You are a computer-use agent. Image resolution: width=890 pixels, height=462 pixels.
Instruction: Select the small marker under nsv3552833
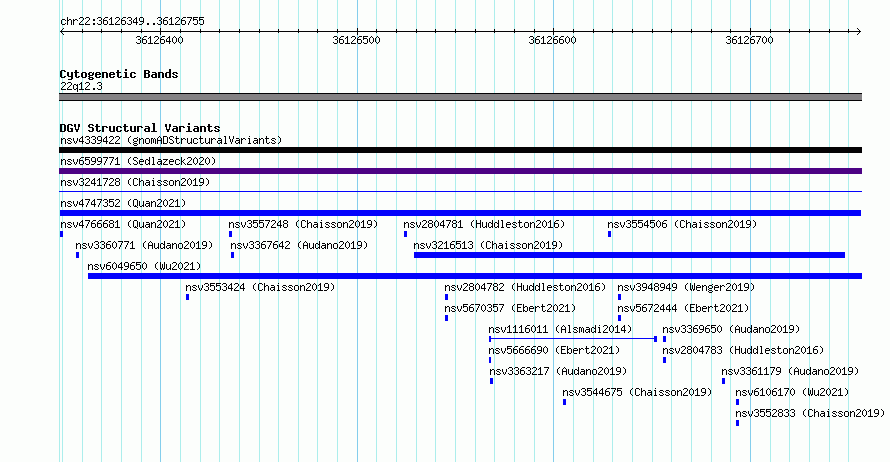(x=737, y=423)
